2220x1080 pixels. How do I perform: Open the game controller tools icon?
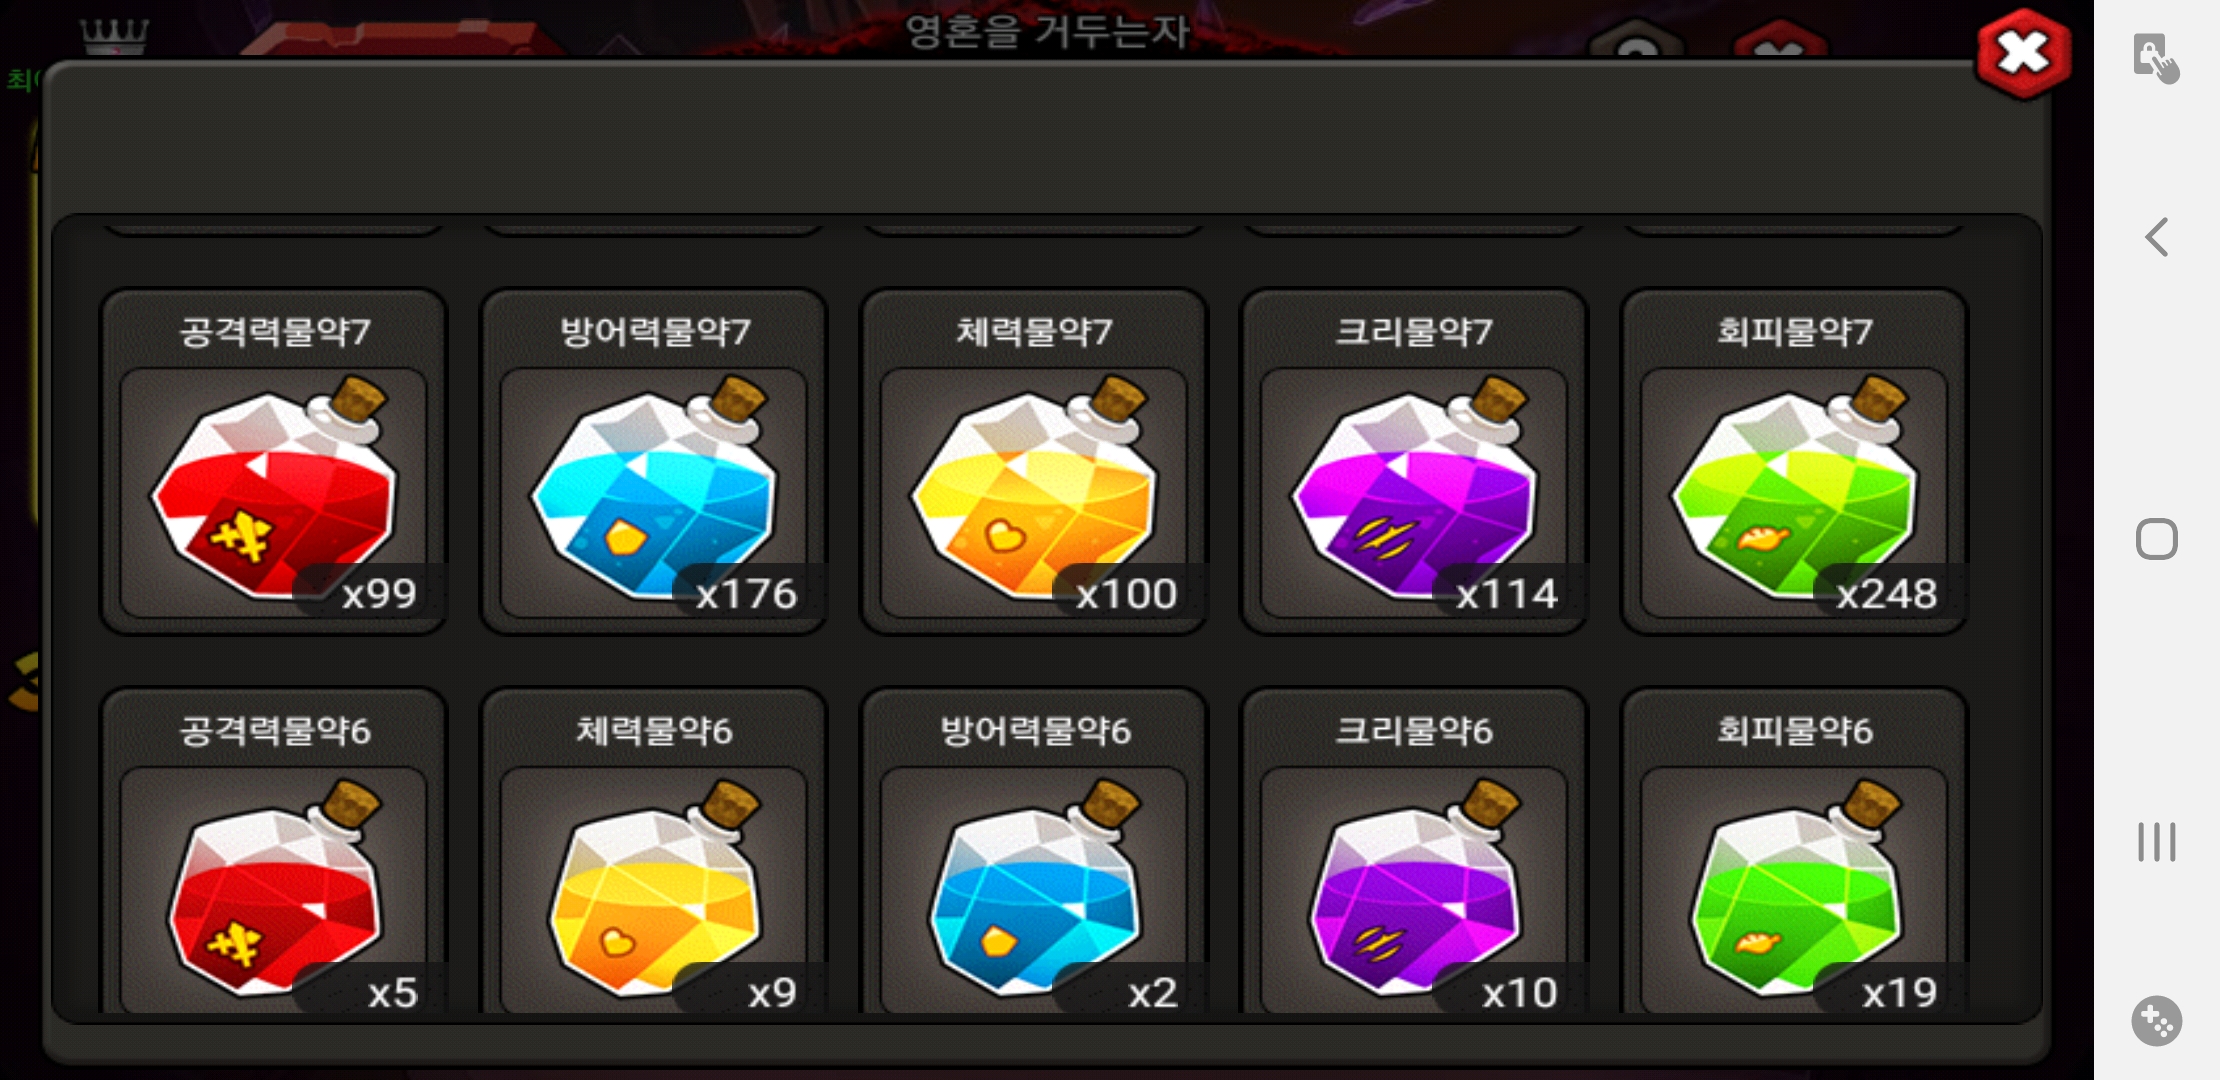click(2156, 1021)
